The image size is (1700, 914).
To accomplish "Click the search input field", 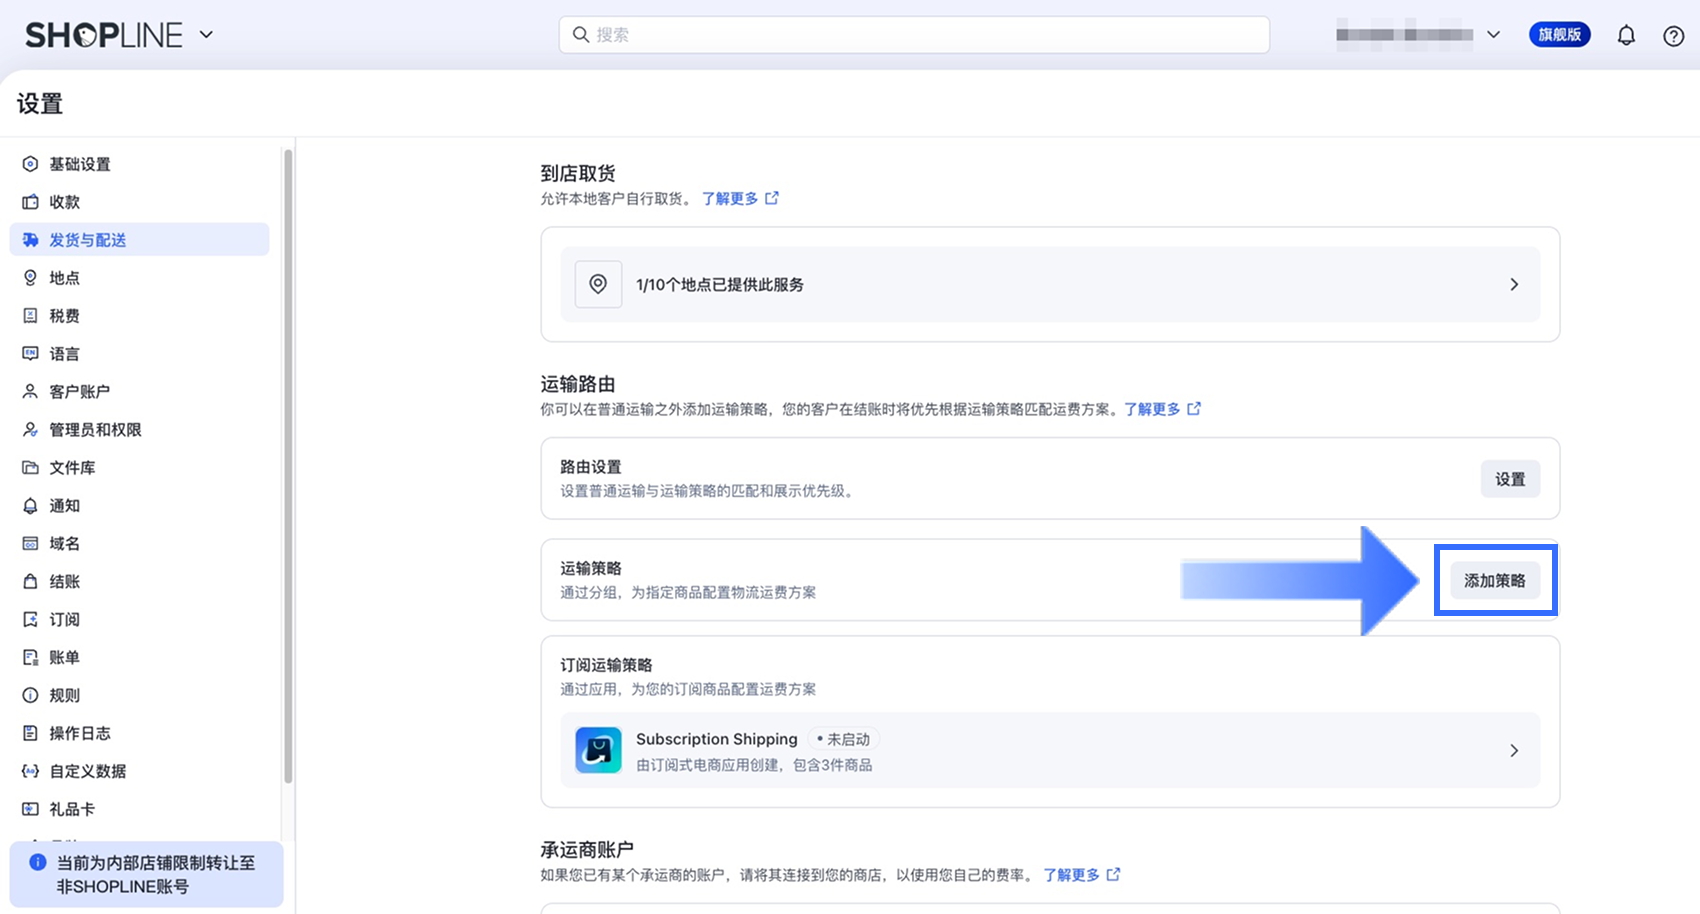I will point(914,35).
